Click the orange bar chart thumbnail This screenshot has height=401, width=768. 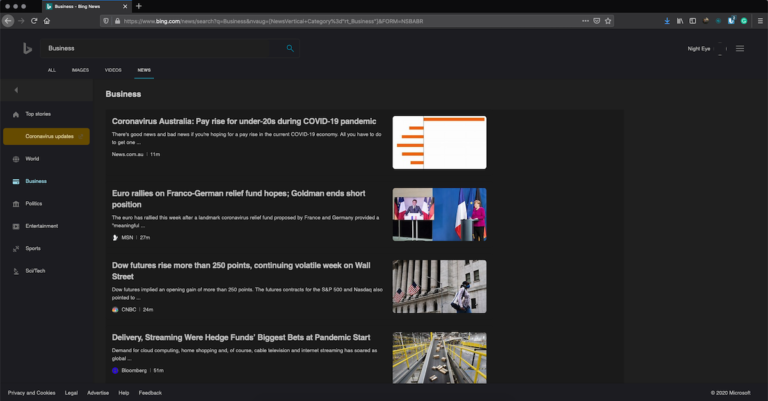click(439, 142)
